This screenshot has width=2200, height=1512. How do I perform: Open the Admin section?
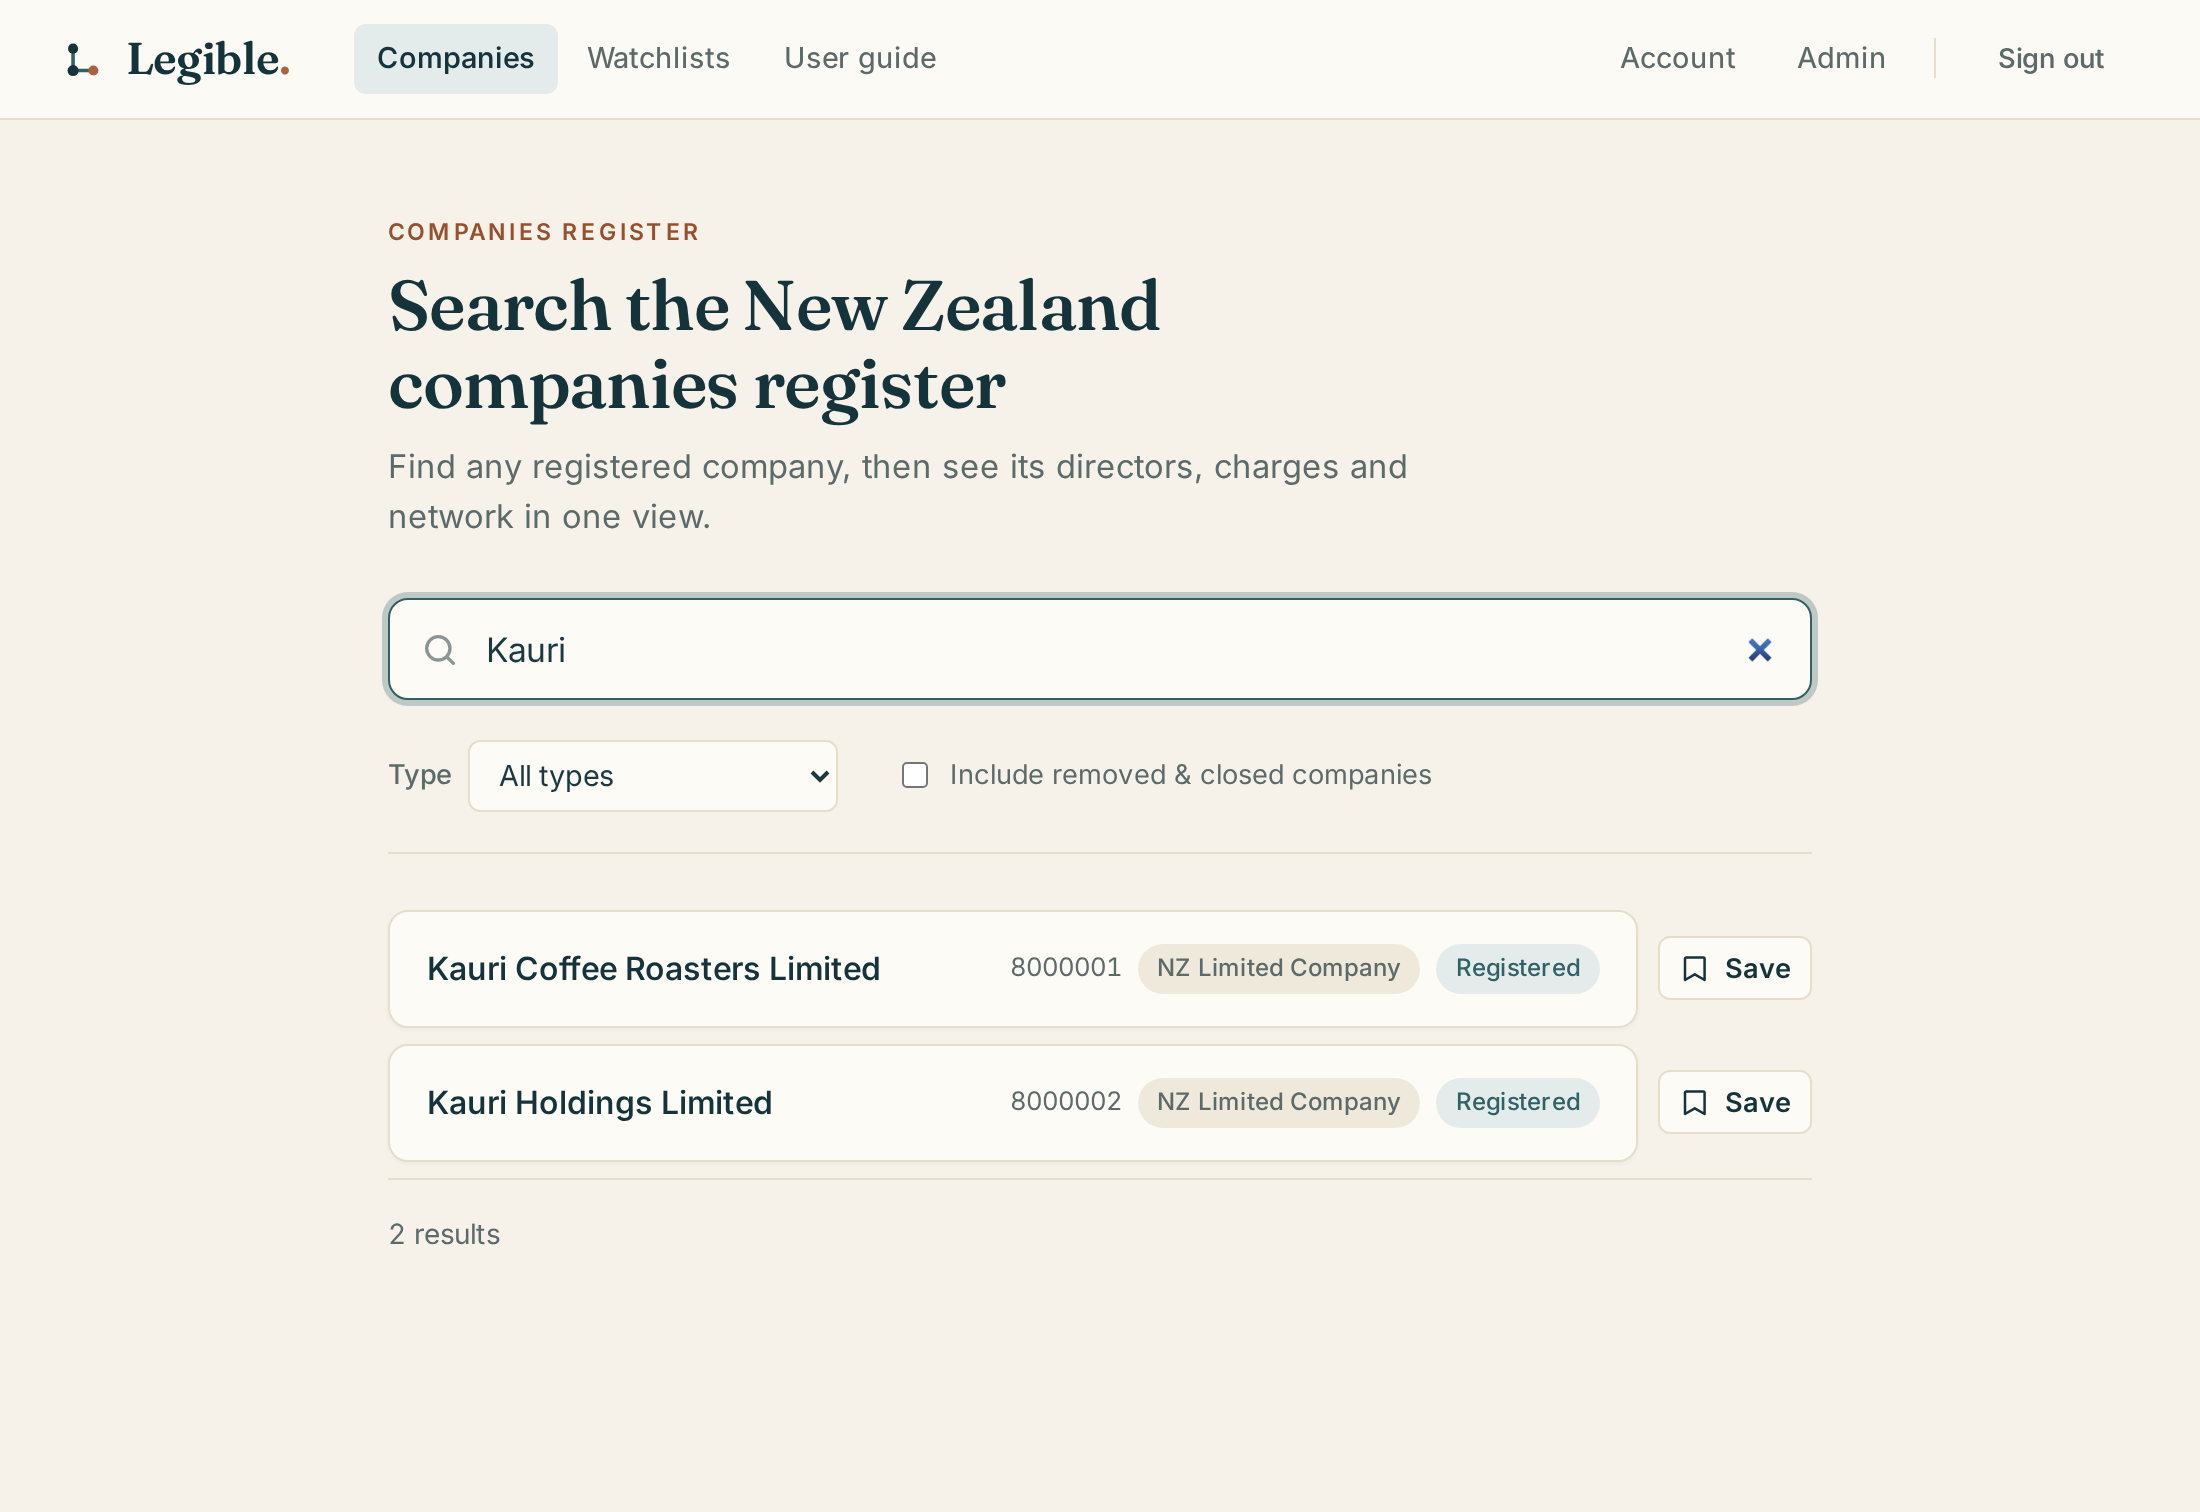tap(1842, 59)
